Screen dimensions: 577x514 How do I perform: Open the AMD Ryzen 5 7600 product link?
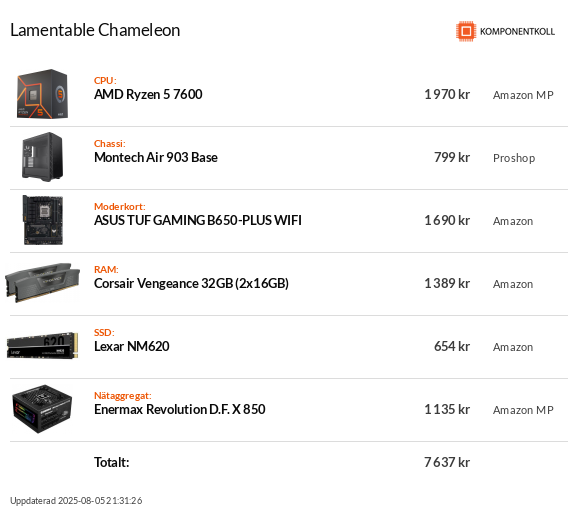148,95
